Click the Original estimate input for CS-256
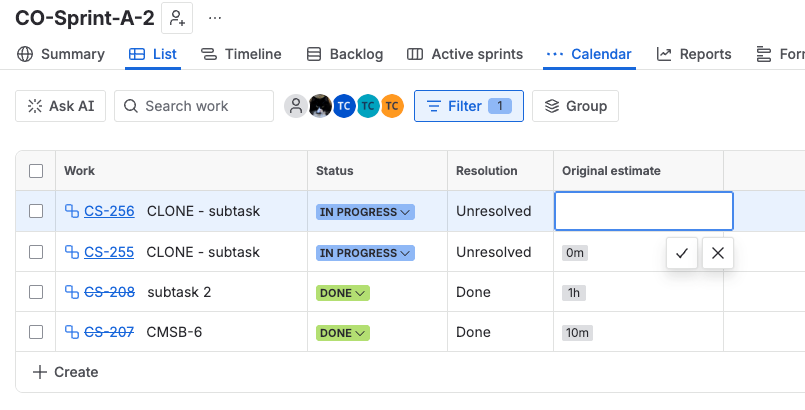This screenshot has height=410, width=805. tap(644, 211)
